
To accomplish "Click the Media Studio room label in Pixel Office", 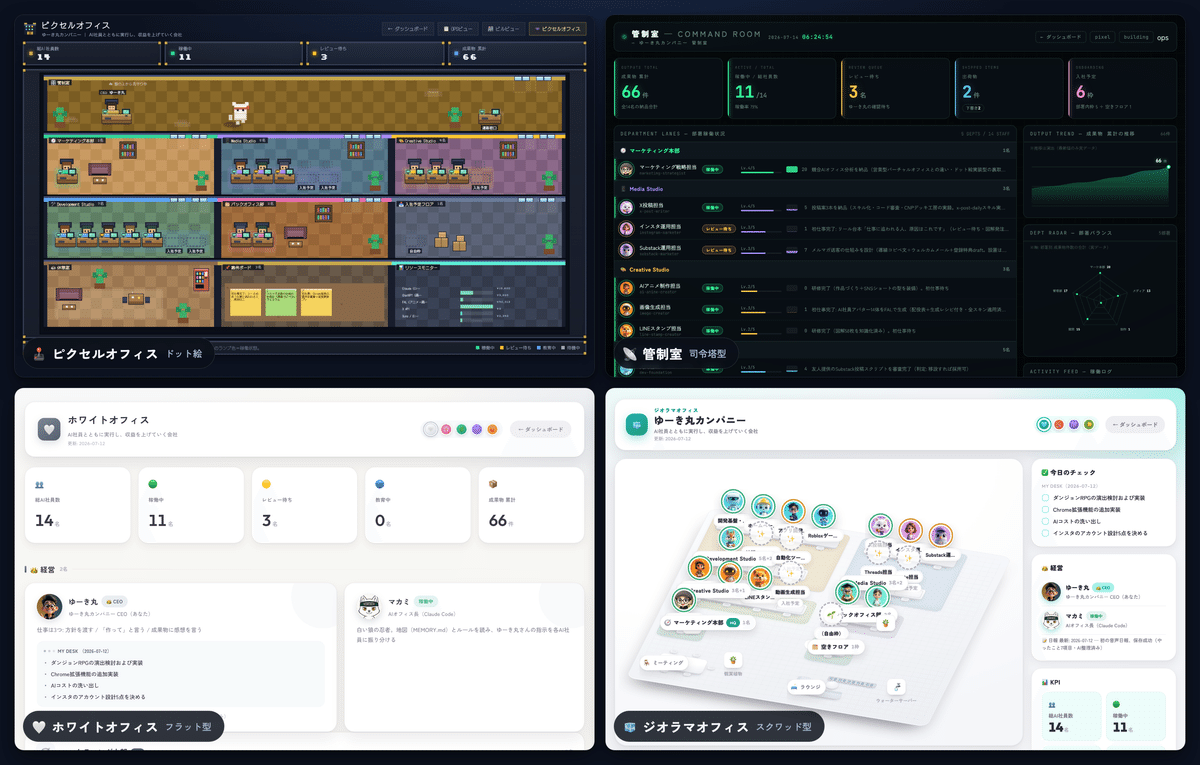I will pos(247,141).
